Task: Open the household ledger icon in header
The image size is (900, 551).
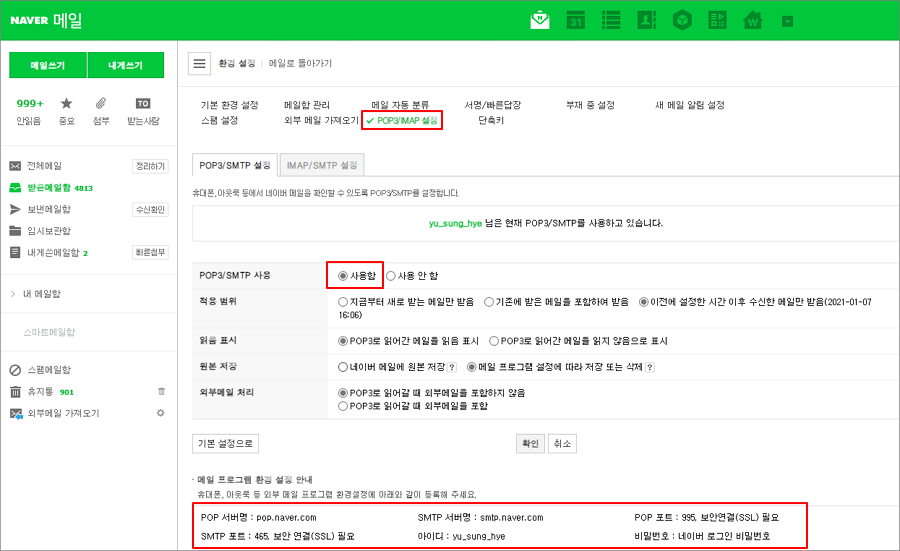Action: [717, 20]
